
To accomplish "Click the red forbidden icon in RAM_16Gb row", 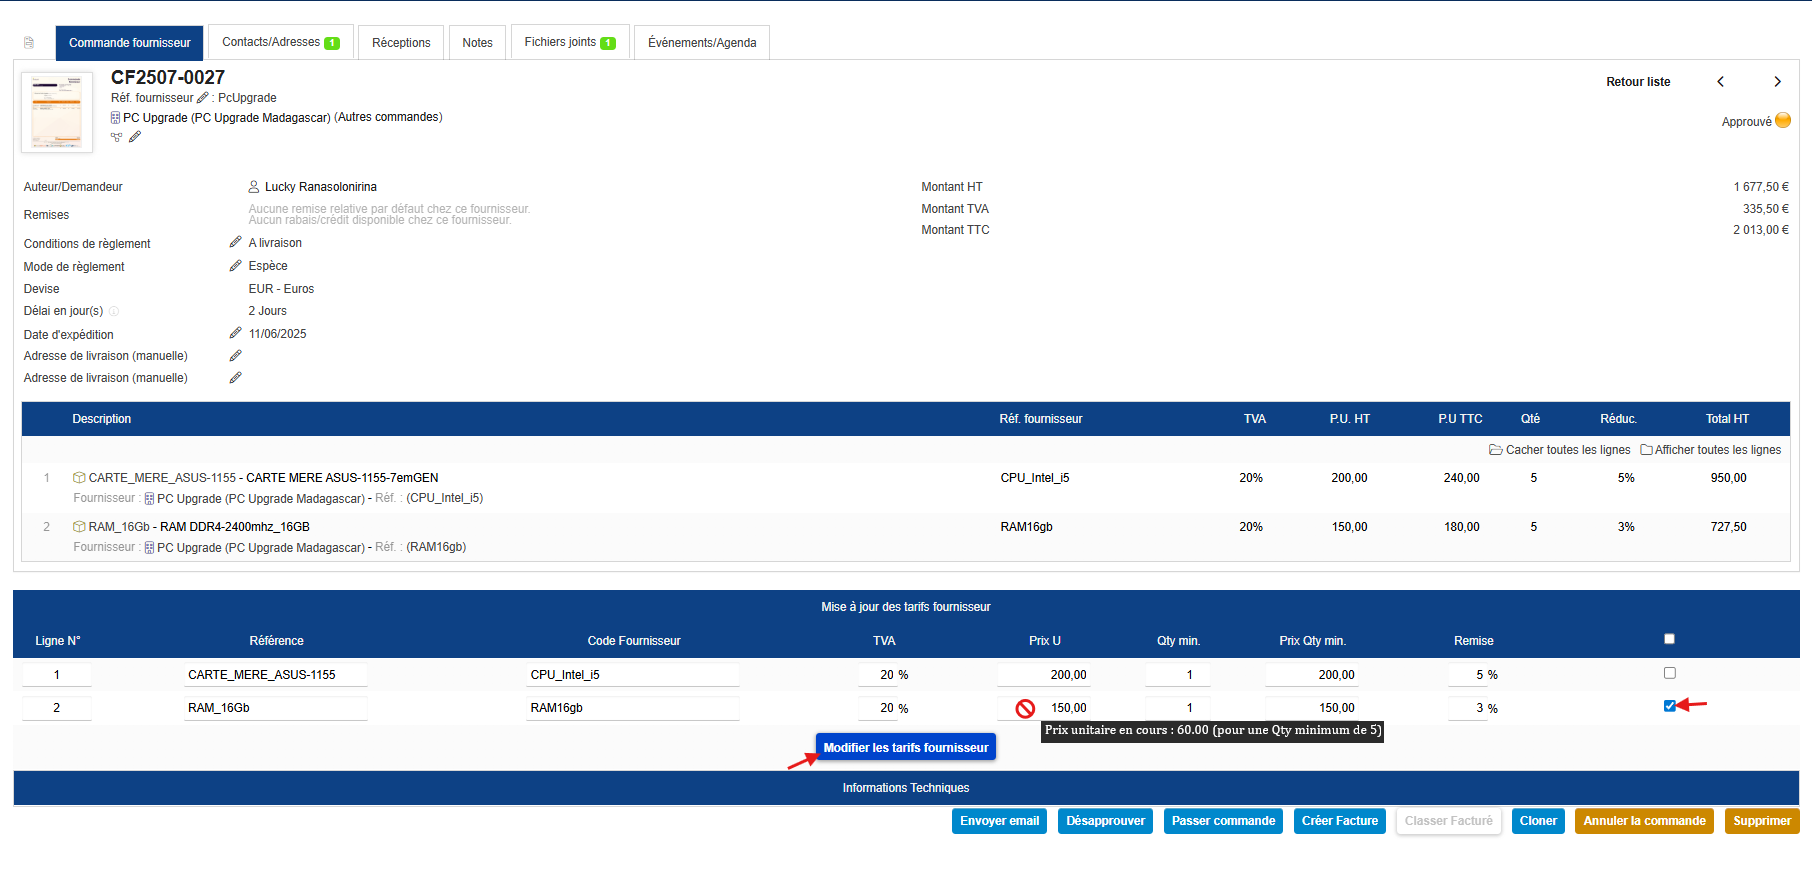I will [x=1025, y=708].
